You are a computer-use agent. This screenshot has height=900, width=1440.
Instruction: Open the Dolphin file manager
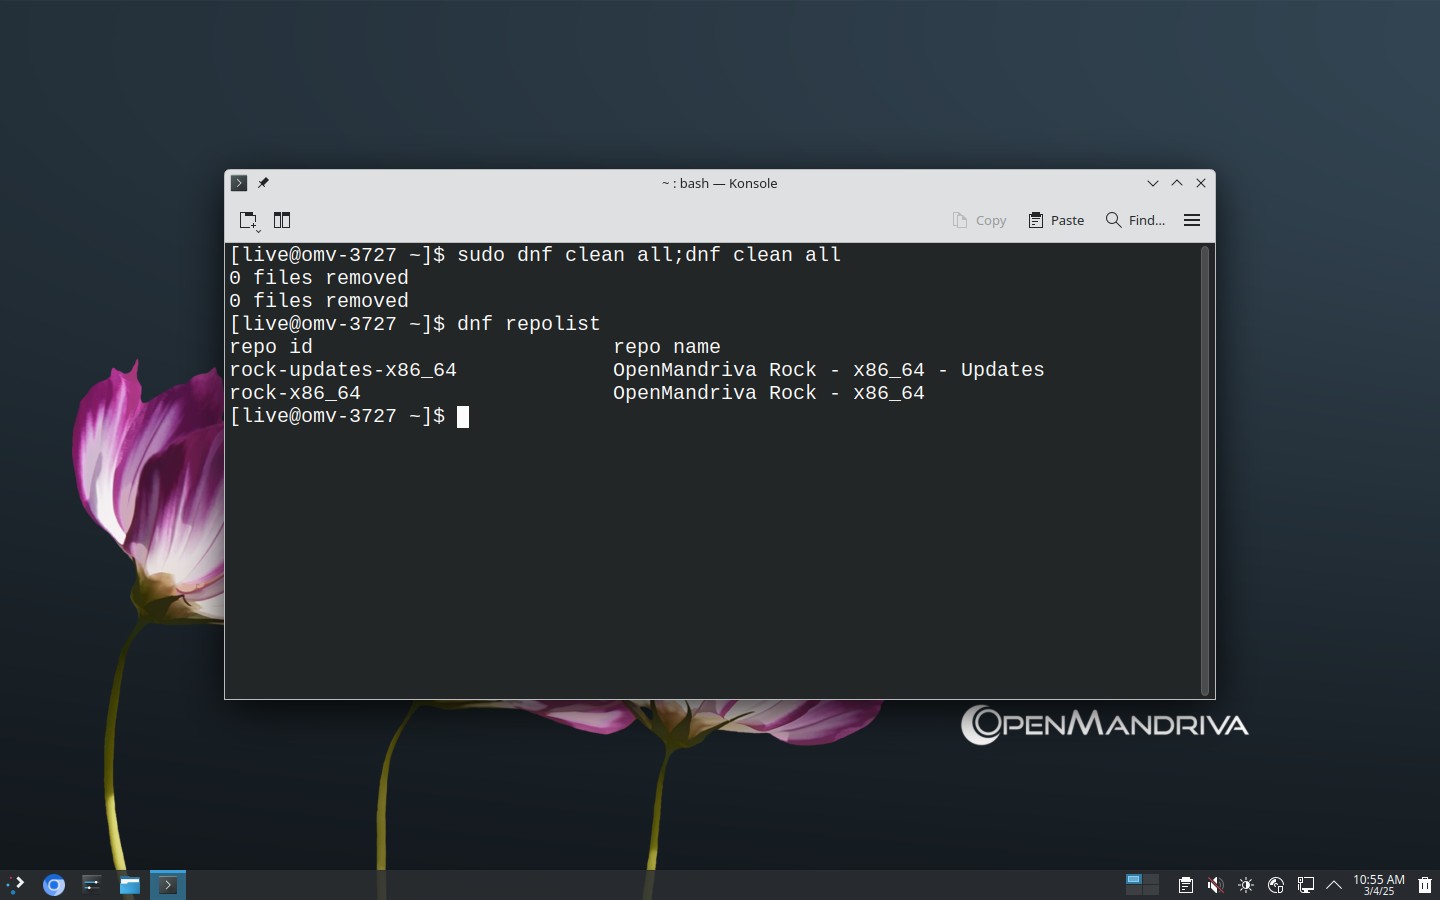(130, 884)
